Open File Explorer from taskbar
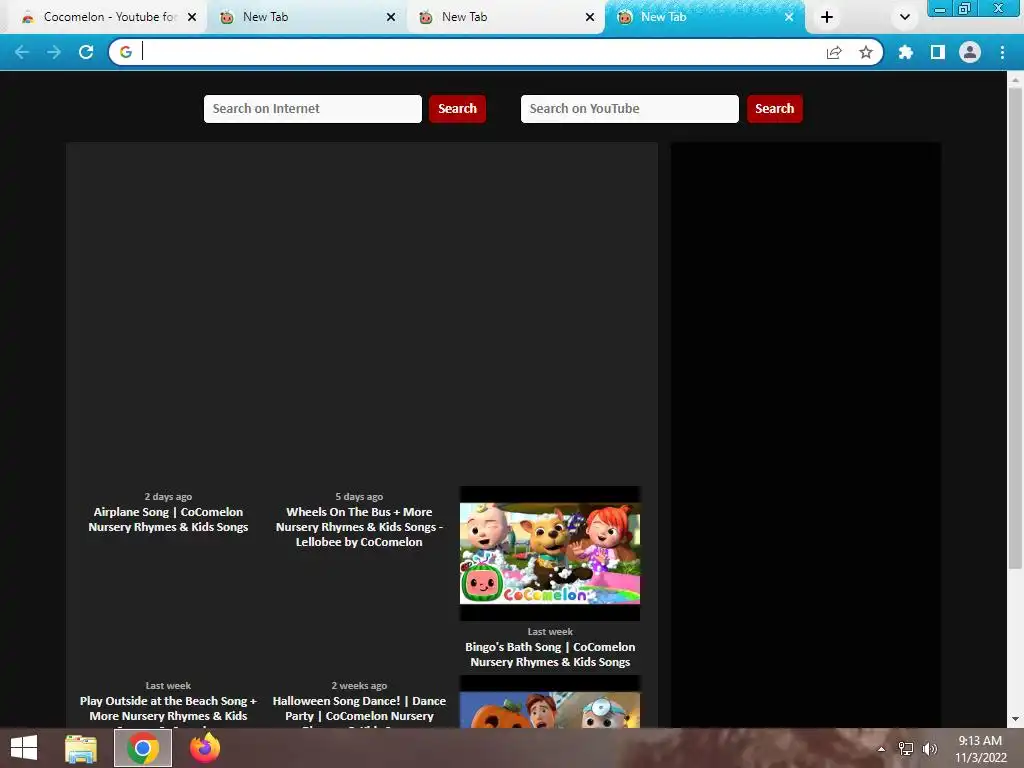The width and height of the screenshot is (1024, 768). 81,748
